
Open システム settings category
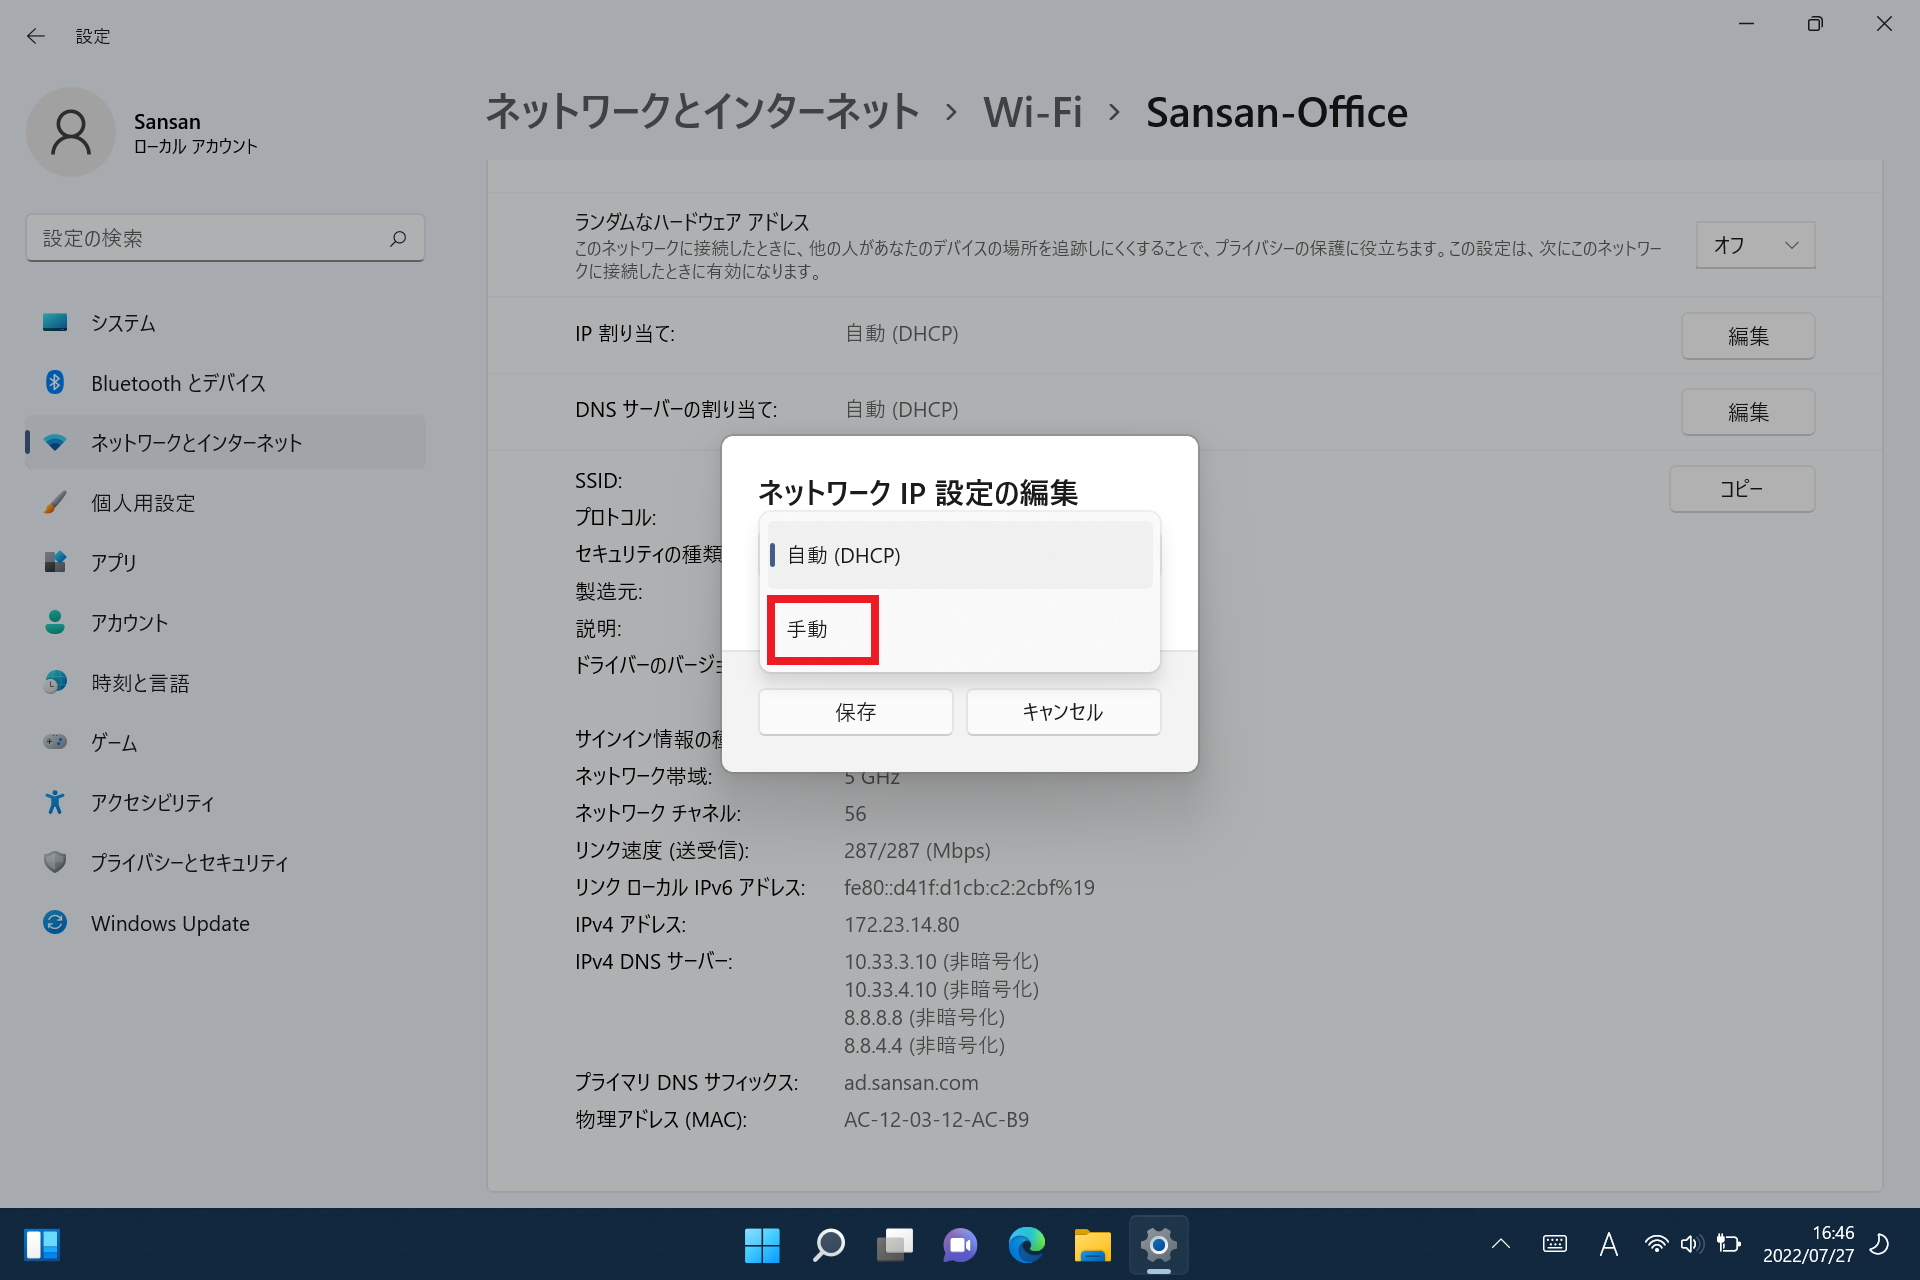coord(225,323)
